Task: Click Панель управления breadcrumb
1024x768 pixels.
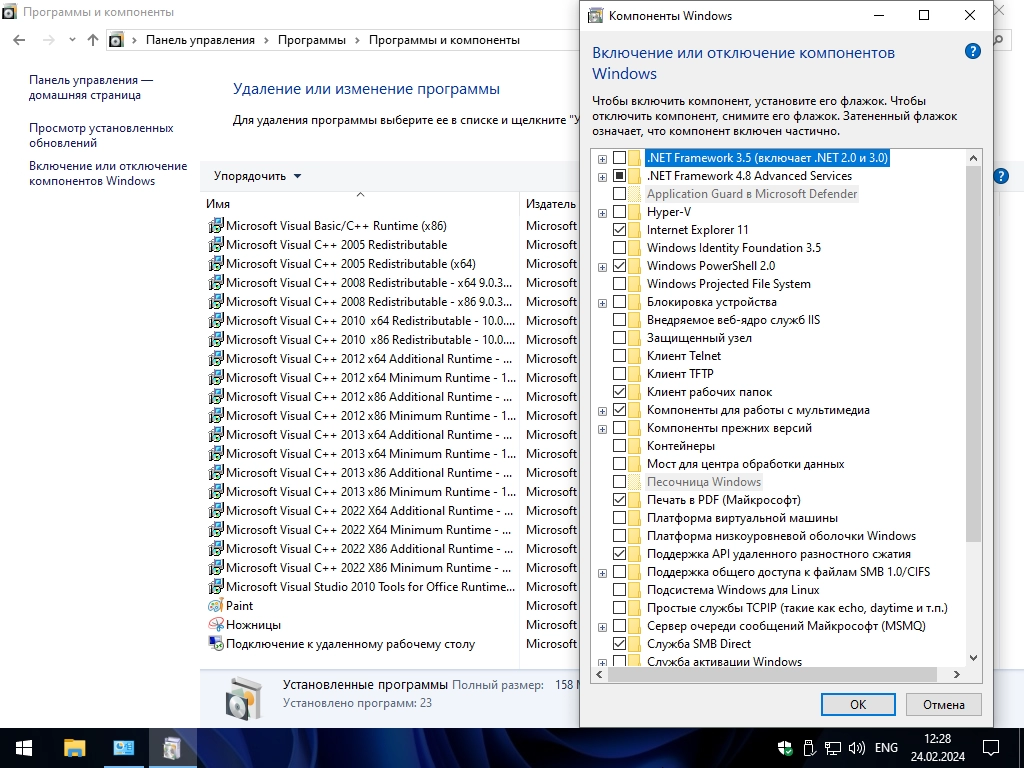Action: 200,40
